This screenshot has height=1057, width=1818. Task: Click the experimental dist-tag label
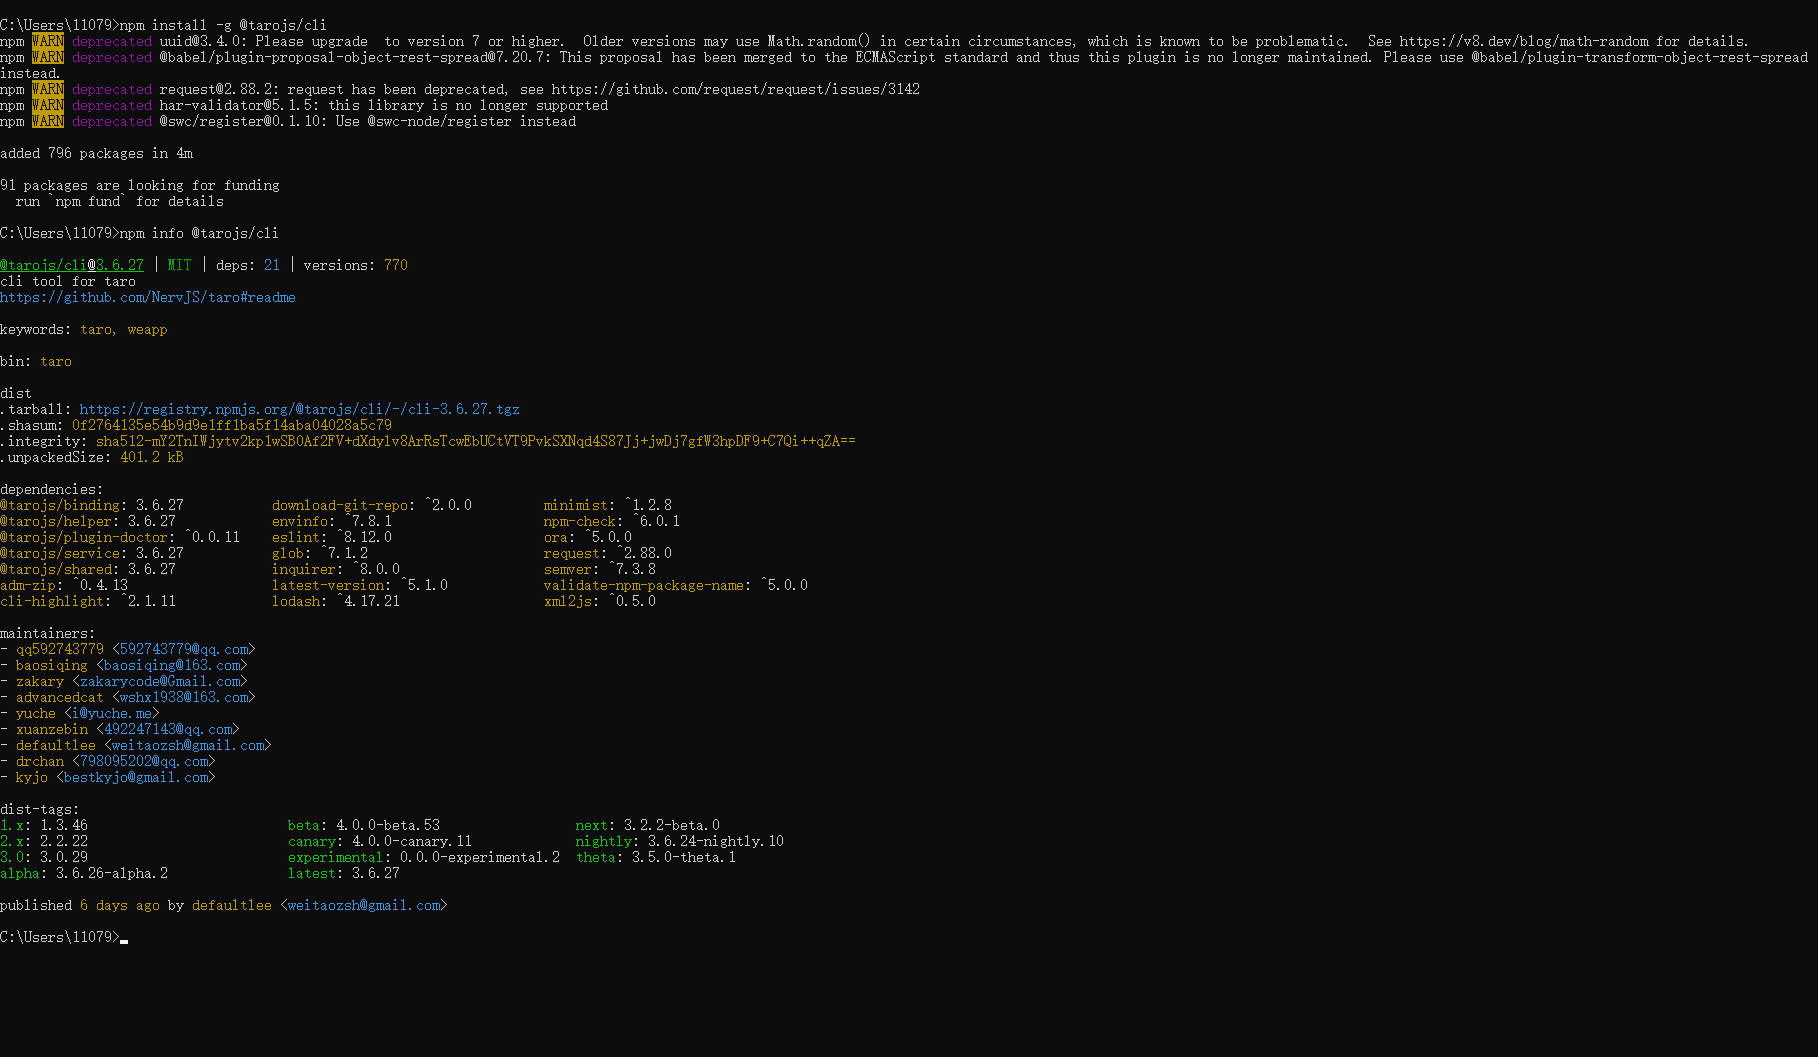(335, 857)
